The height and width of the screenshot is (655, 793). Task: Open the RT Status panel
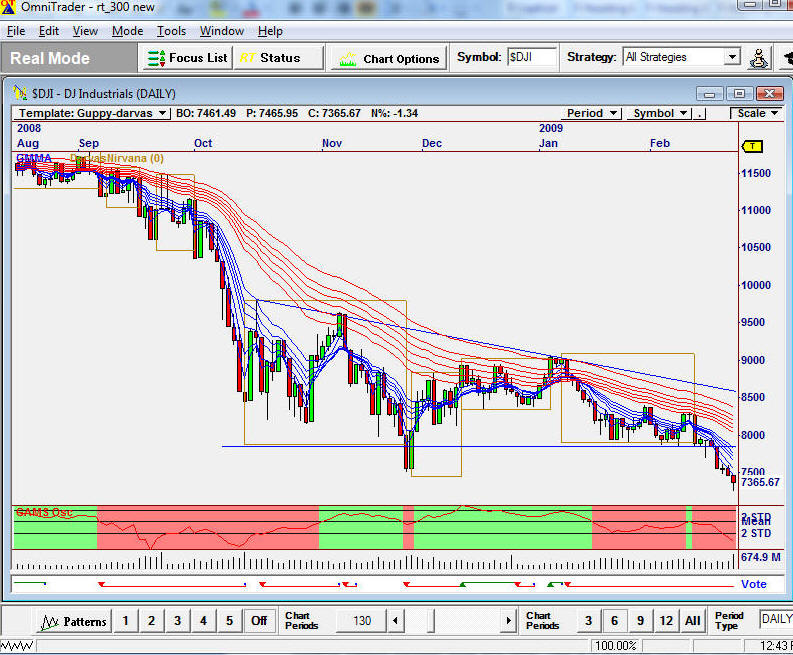(278, 58)
